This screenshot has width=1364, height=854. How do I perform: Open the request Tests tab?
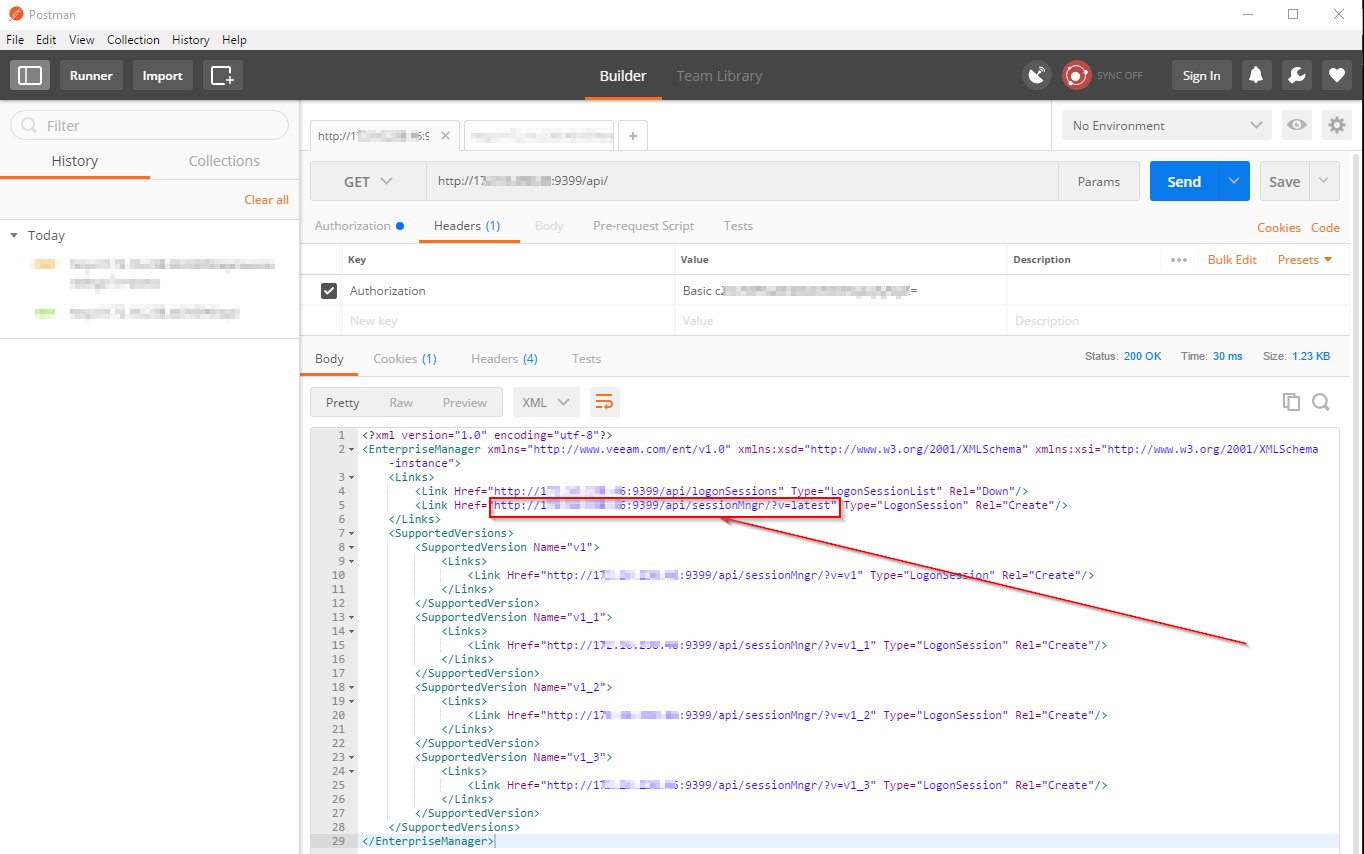[738, 226]
